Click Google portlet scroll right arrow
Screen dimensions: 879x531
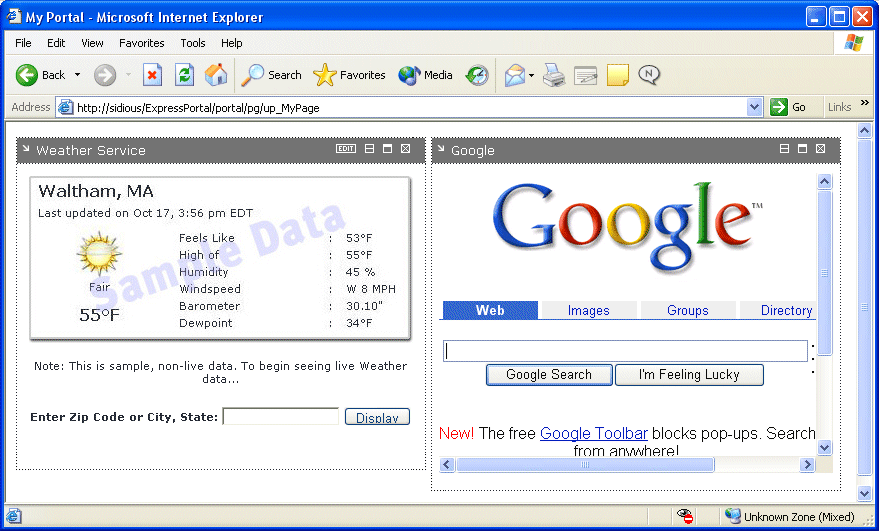tap(807, 464)
